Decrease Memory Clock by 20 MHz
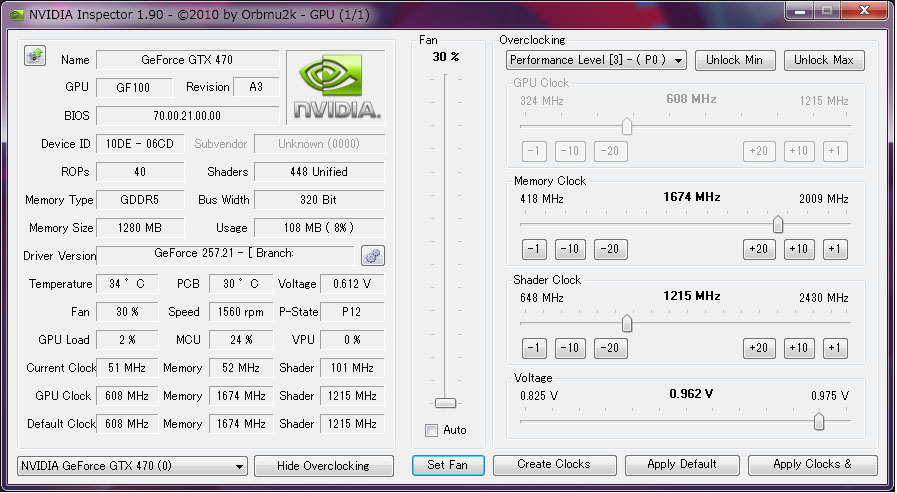This screenshot has width=897, height=493. 610,249
